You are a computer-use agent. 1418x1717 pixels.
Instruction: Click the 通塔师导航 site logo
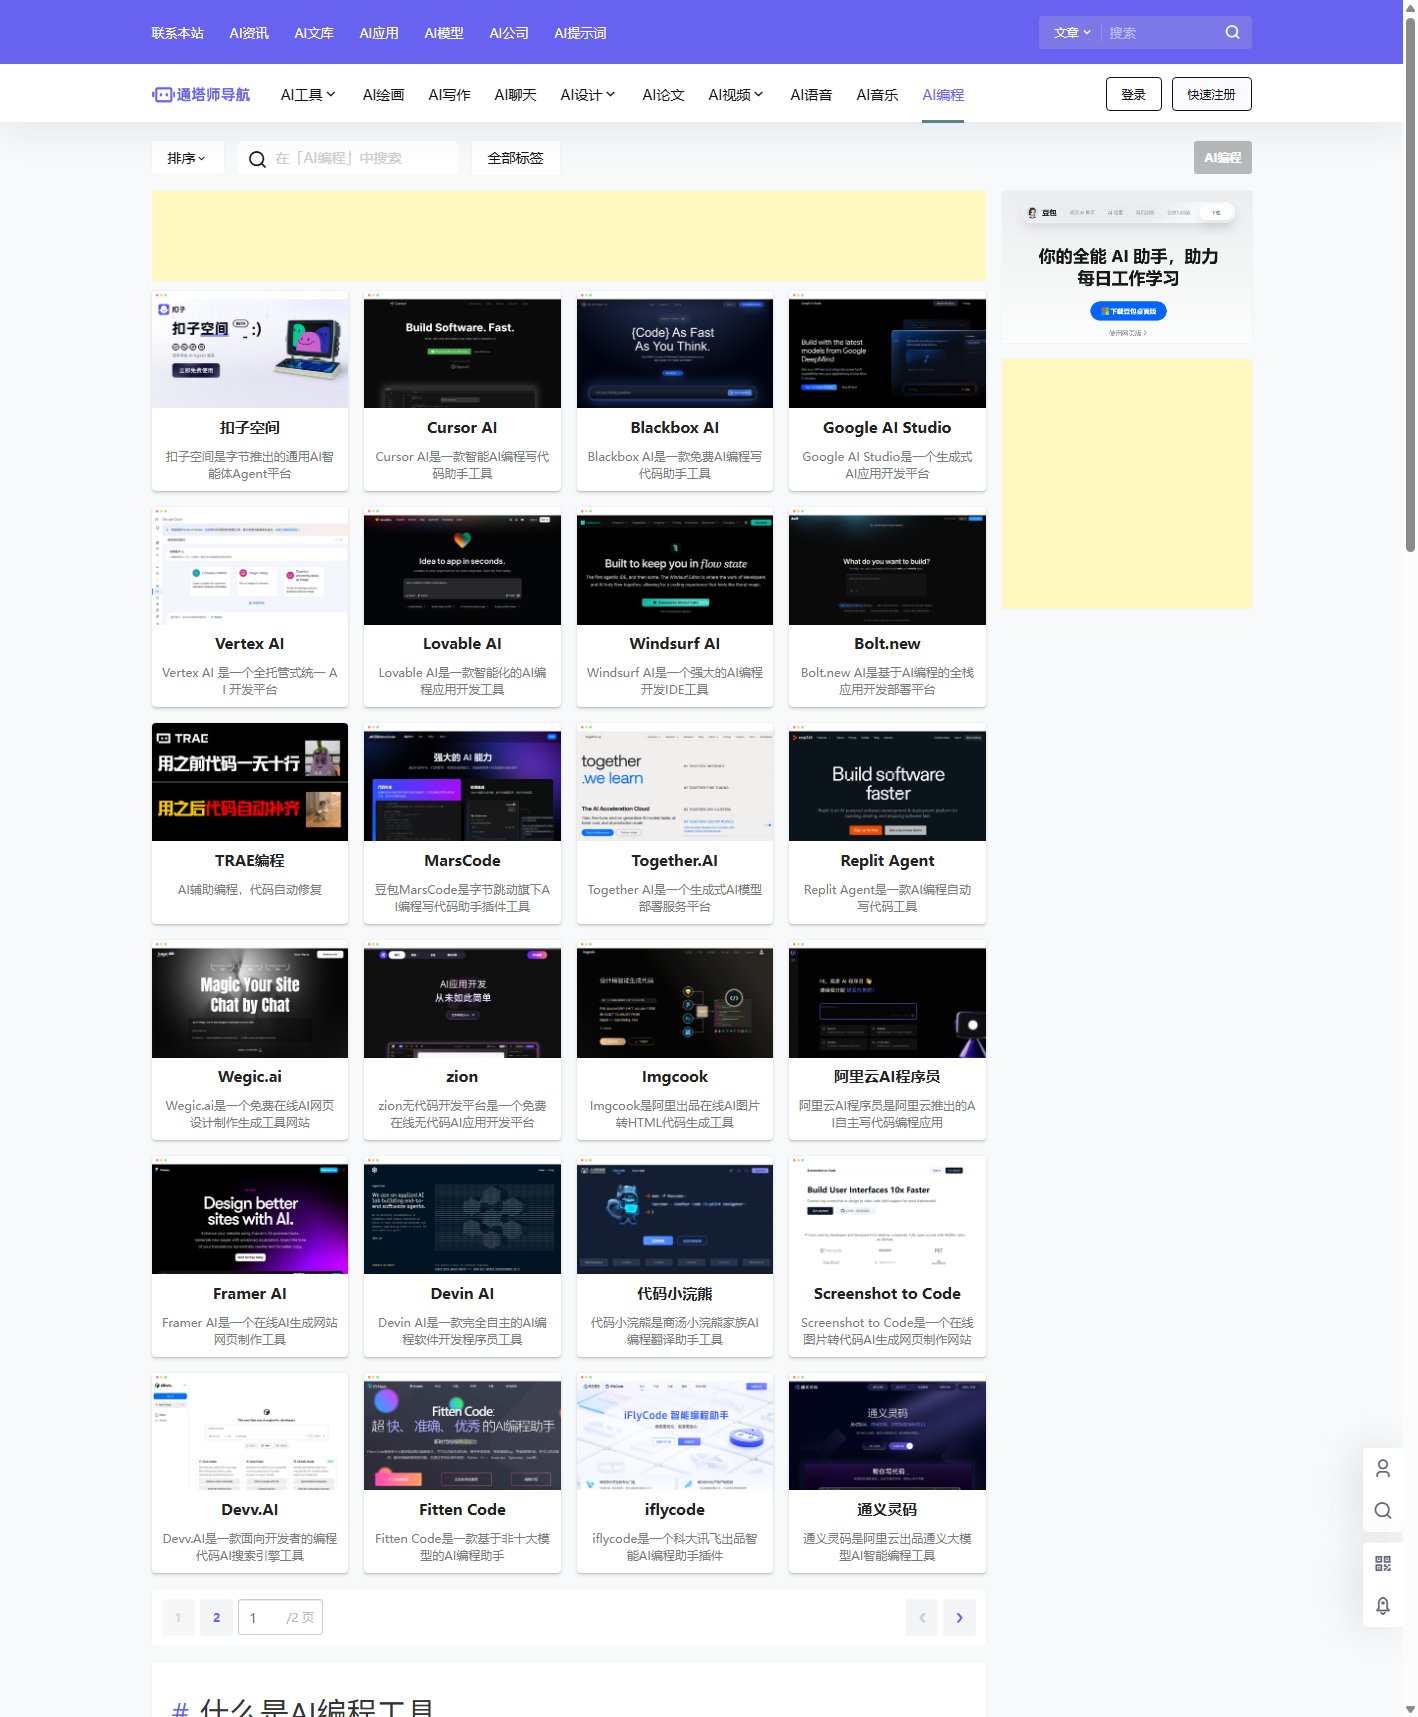coord(201,94)
